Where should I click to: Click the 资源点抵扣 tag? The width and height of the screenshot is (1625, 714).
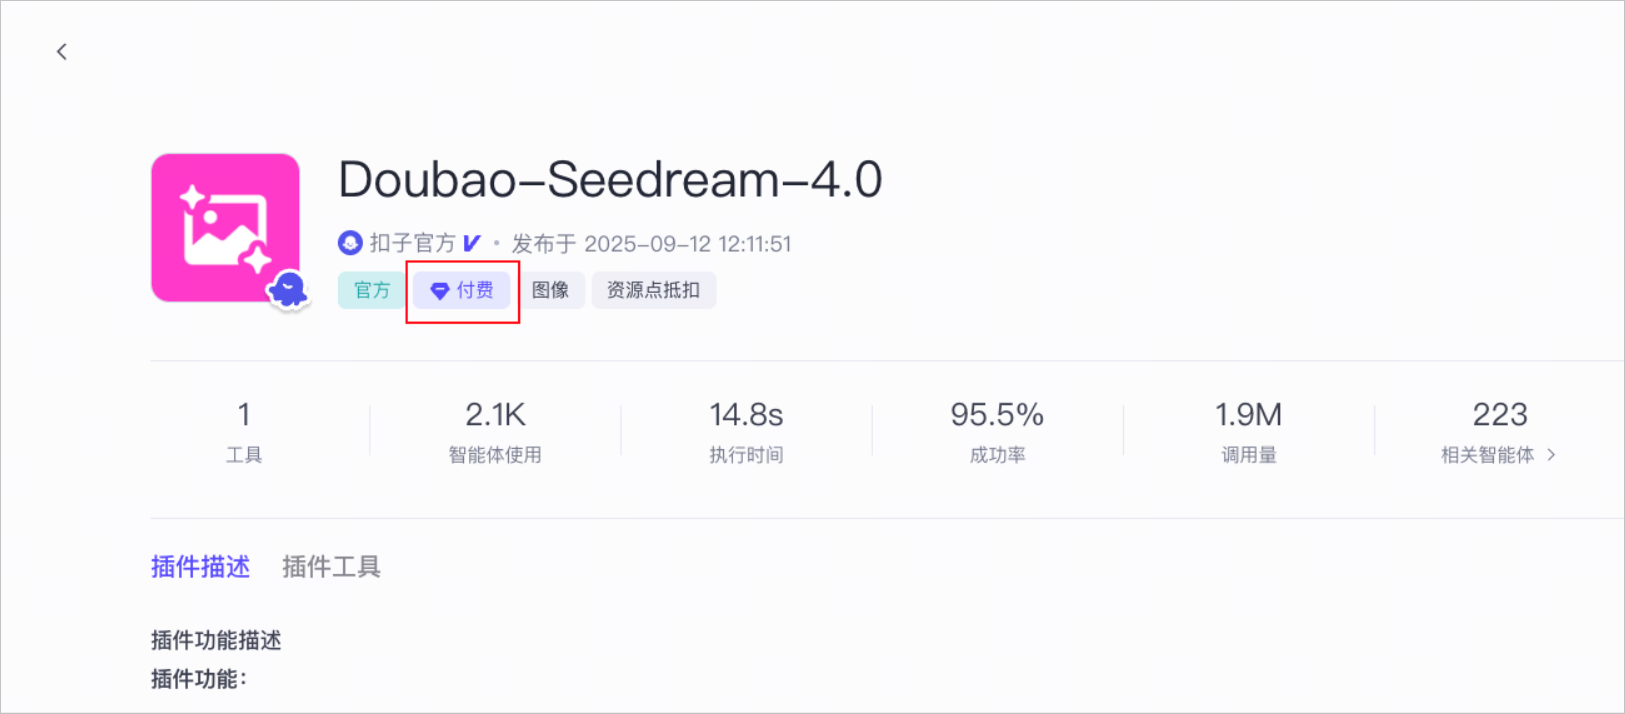(x=653, y=291)
